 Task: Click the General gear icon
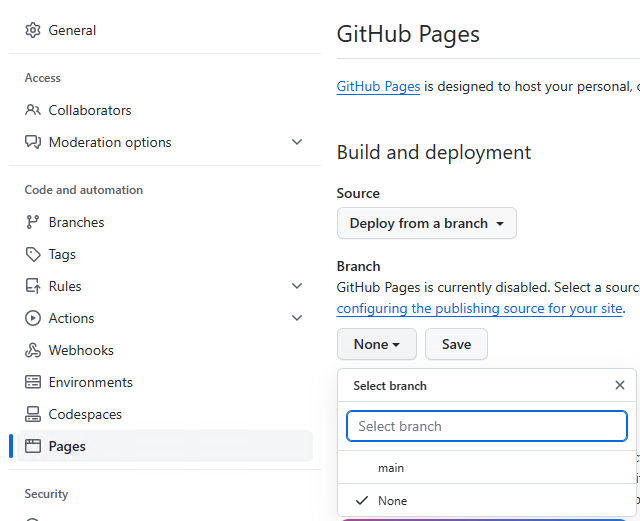tap(33, 30)
